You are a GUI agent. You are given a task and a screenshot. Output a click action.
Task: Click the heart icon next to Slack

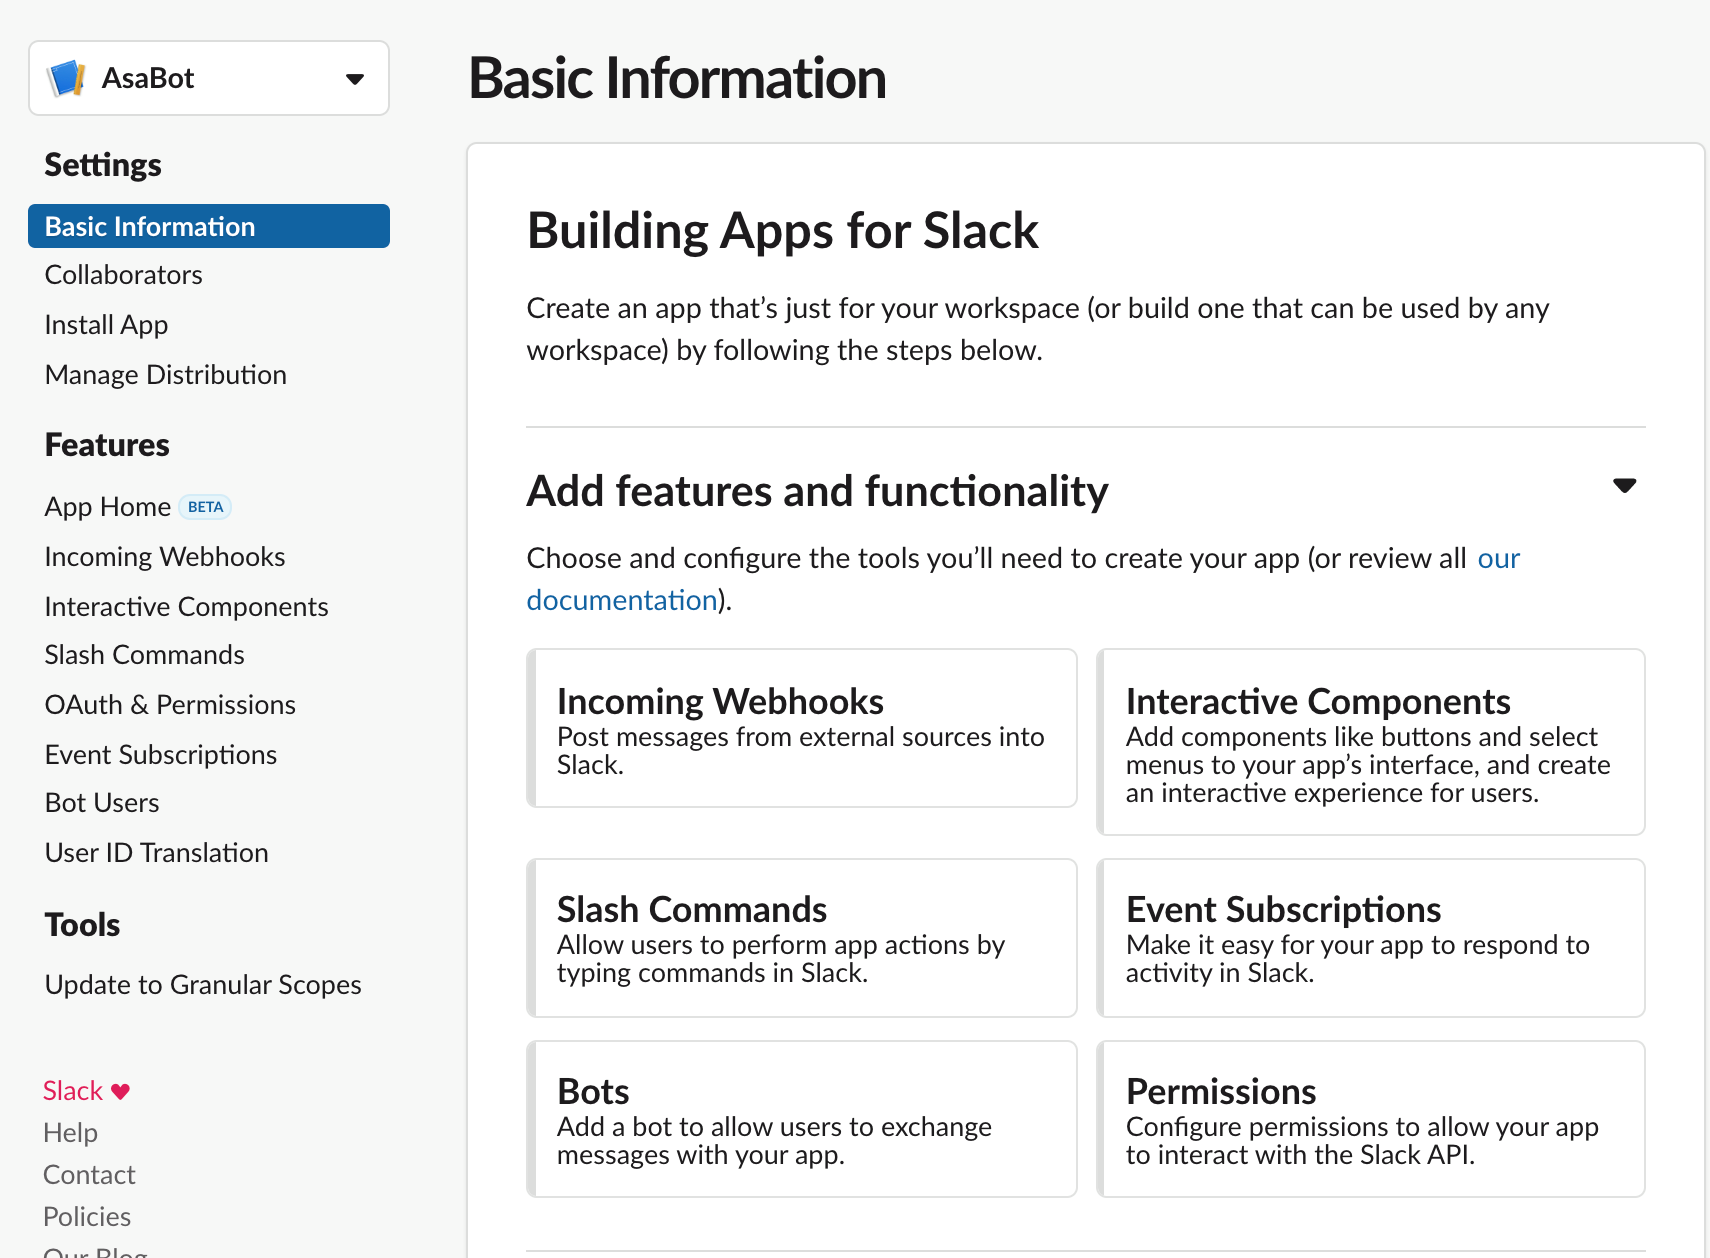coord(121,1091)
